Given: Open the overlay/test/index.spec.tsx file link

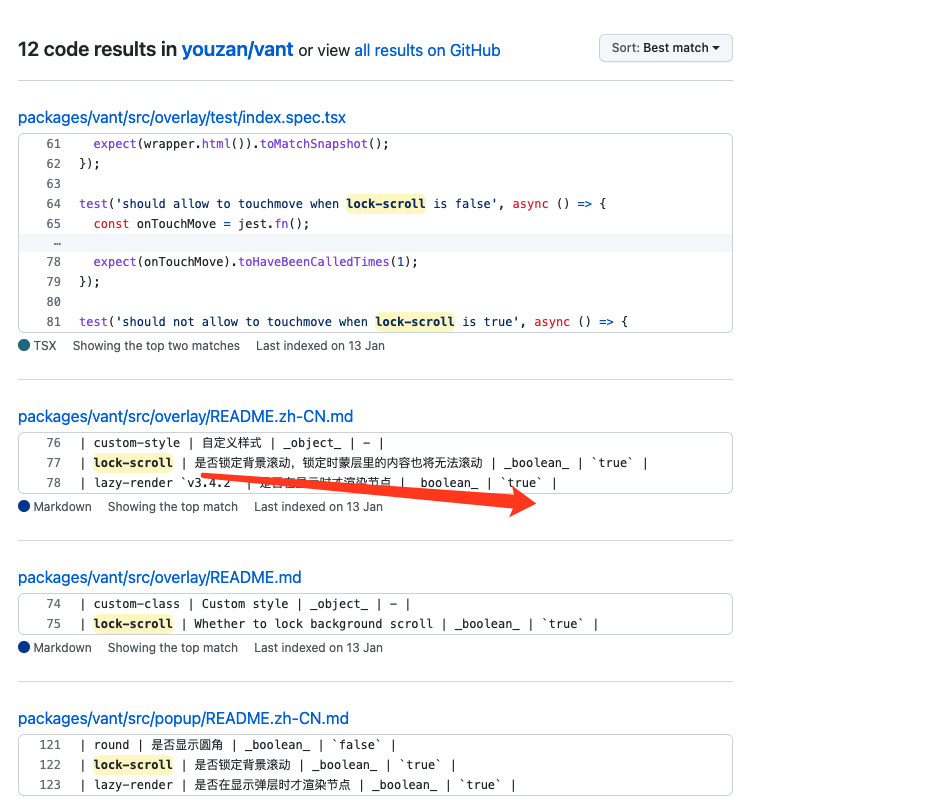Looking at the screenshot, I should pyautogui.click(x=182, y=118).
